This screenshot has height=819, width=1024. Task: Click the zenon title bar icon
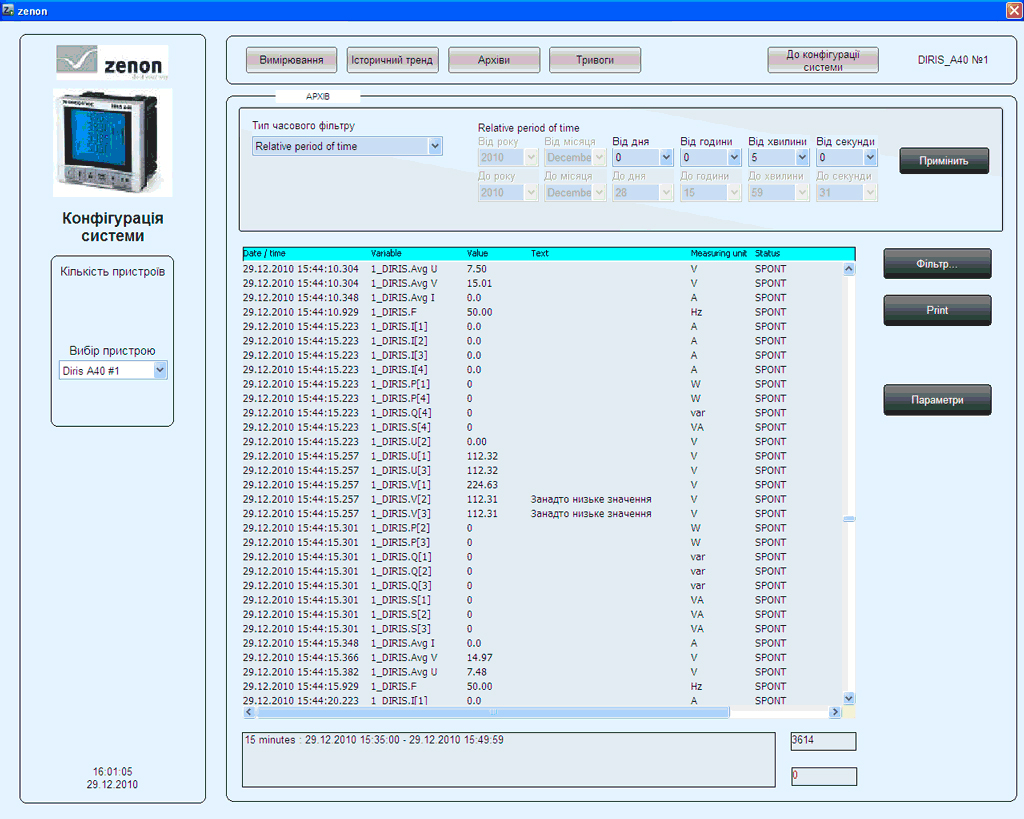click(9, 10)
